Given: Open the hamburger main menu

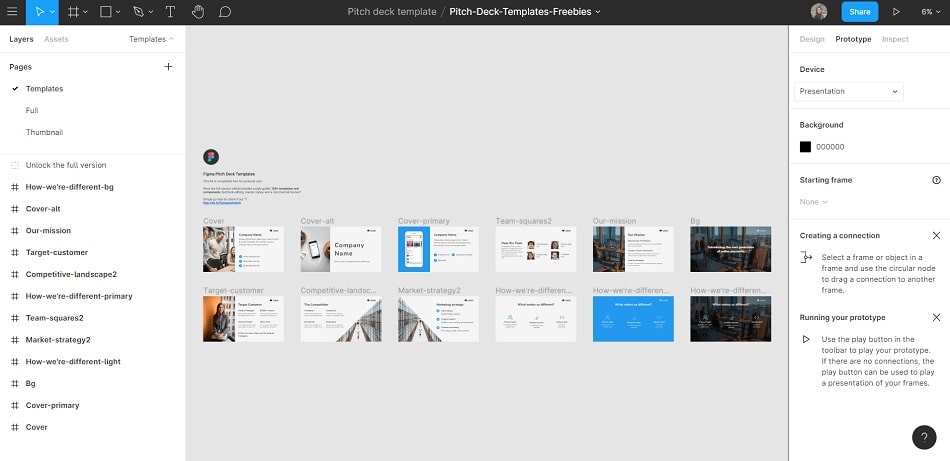Looking at the screenshot, I should [12, 12].
